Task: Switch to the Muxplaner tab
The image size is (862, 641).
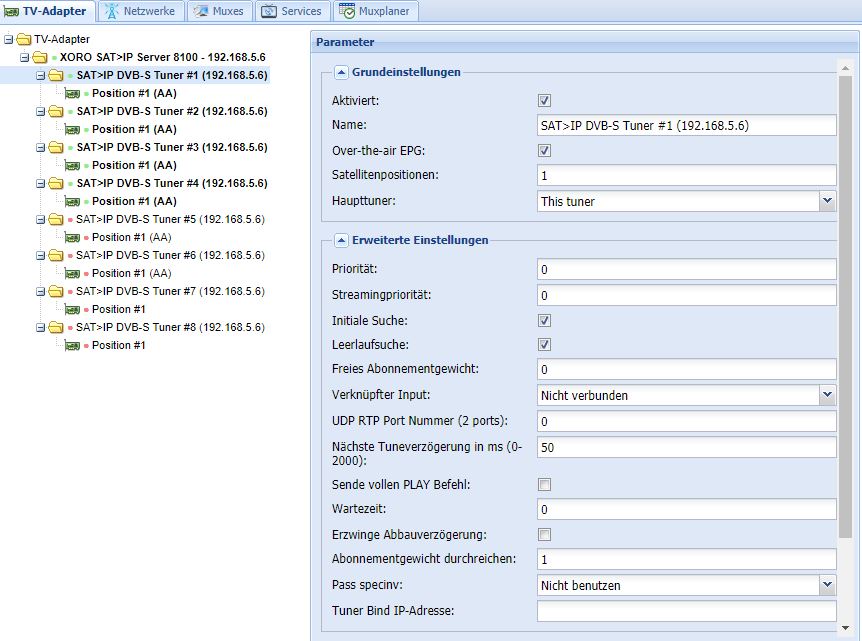Action: click(376, 11)
